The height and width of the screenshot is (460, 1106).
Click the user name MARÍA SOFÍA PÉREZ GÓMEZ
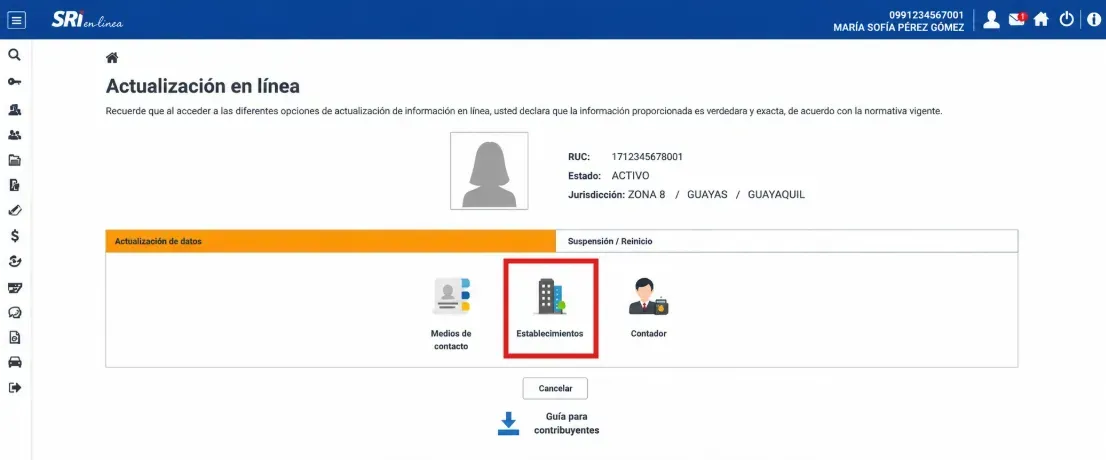898,28
